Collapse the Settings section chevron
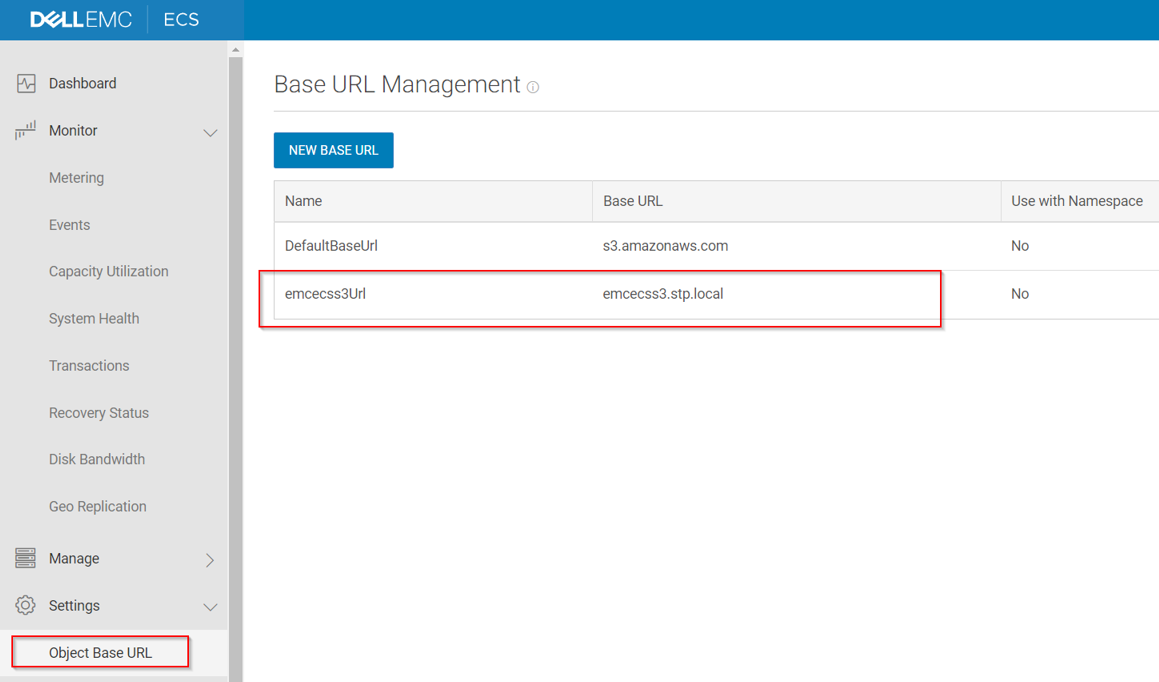This screenshot has height=682, width=1159. point(210,607)
